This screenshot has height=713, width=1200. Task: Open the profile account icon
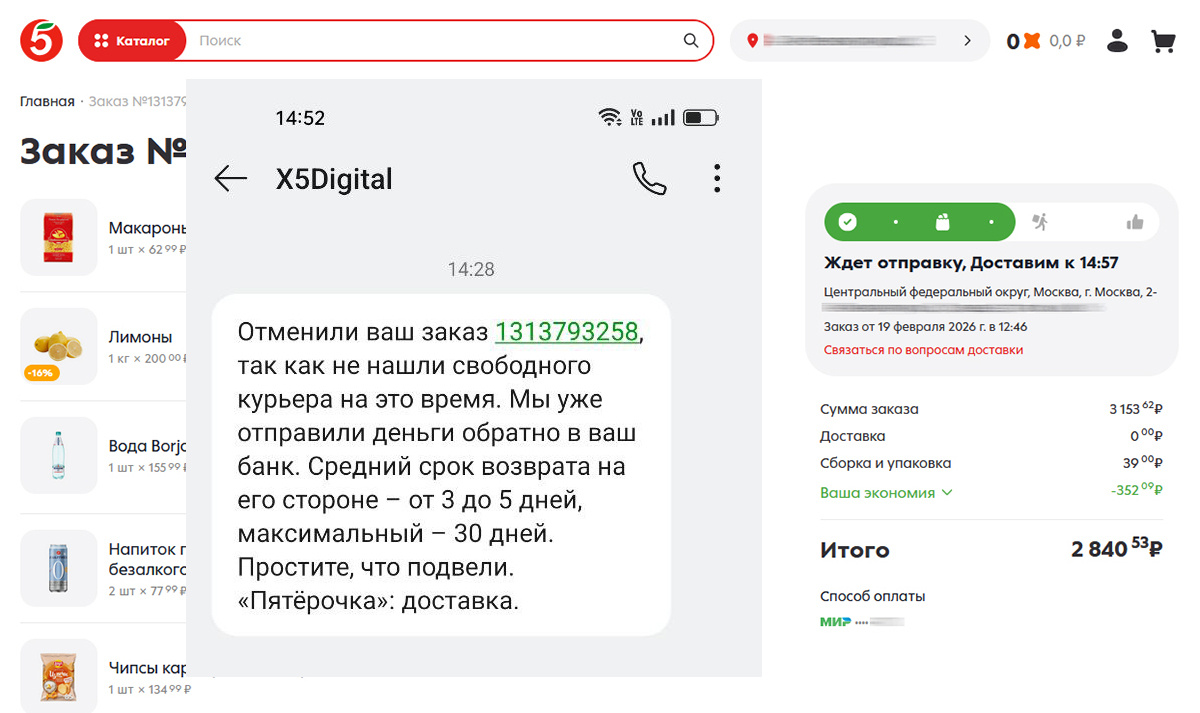coord(1116,40)
